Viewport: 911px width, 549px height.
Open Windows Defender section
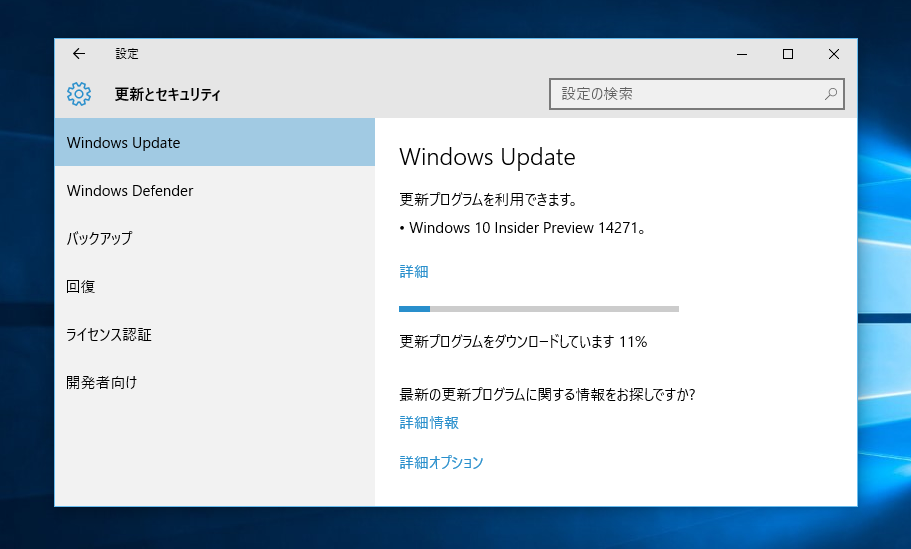click(215, 191)
